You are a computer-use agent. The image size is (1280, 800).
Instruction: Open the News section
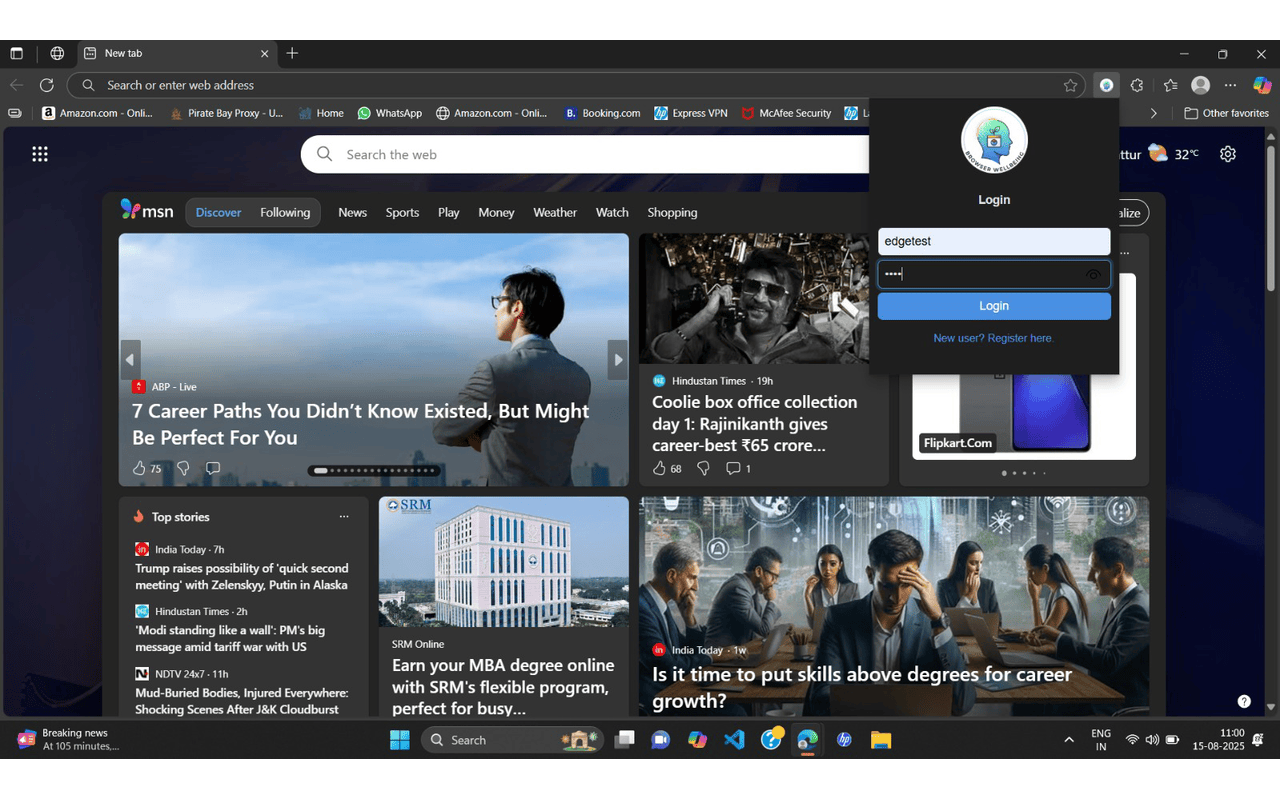tap(352, 212)
